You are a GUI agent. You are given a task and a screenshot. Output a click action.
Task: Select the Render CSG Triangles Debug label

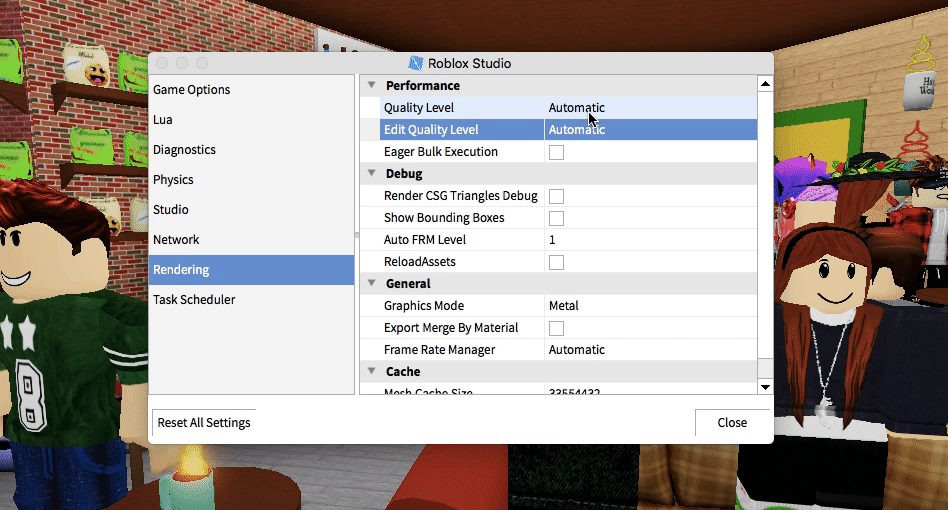(x=460, y=196)
